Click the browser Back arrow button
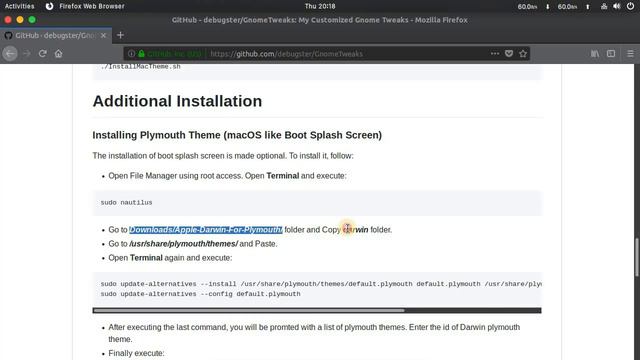 pyautogui.click(x=10, y=53)
